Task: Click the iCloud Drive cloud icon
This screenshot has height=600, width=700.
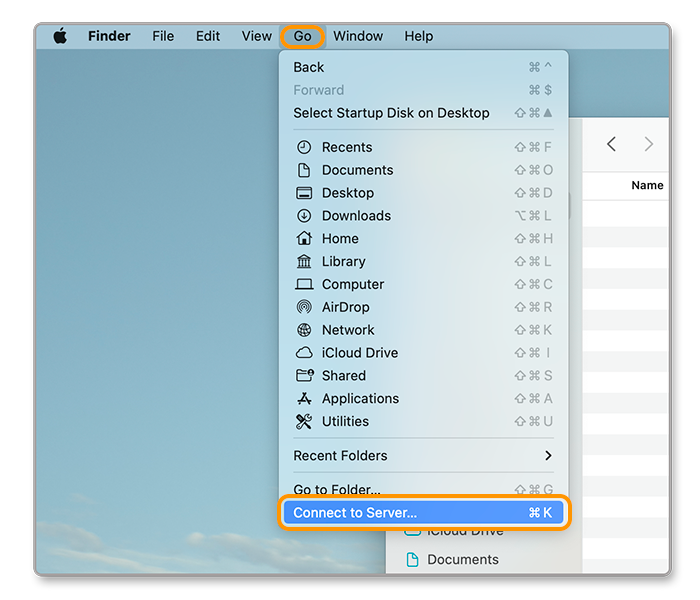Action: (x=304, y=353)
